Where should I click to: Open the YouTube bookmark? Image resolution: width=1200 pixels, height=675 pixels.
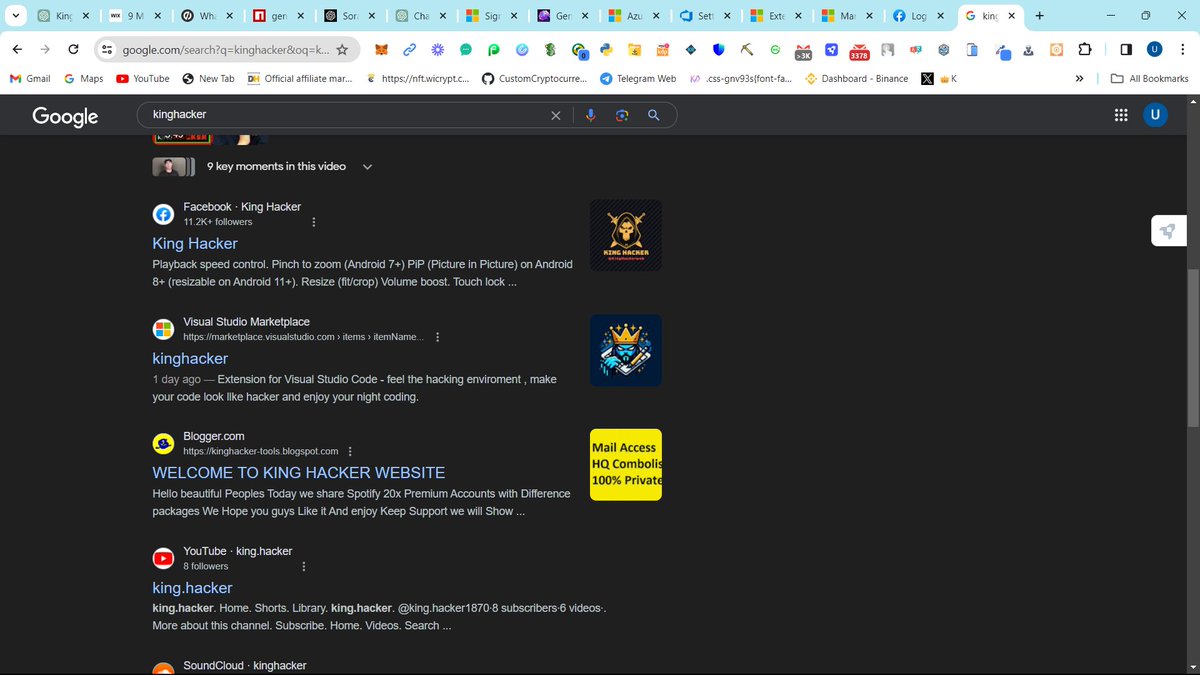[x=142, y=78]
